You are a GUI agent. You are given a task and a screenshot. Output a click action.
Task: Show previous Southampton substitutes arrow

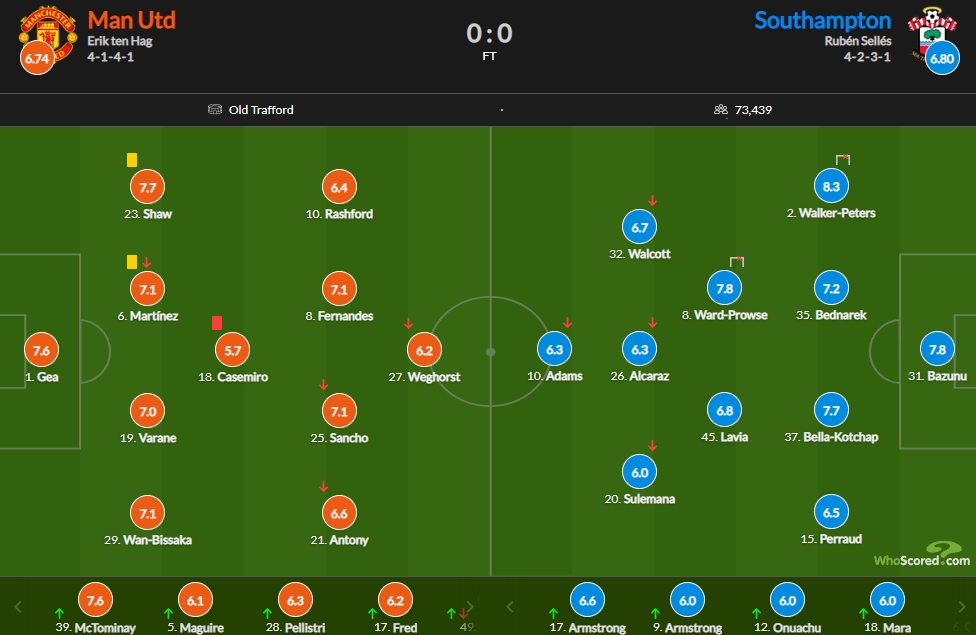[510, 606]
